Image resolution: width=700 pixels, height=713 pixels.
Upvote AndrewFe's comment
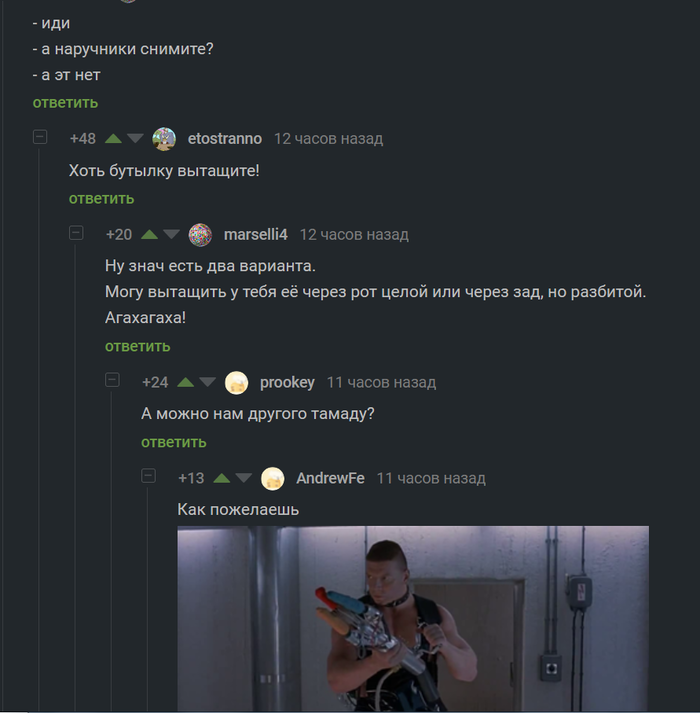(x=222, y=478)
